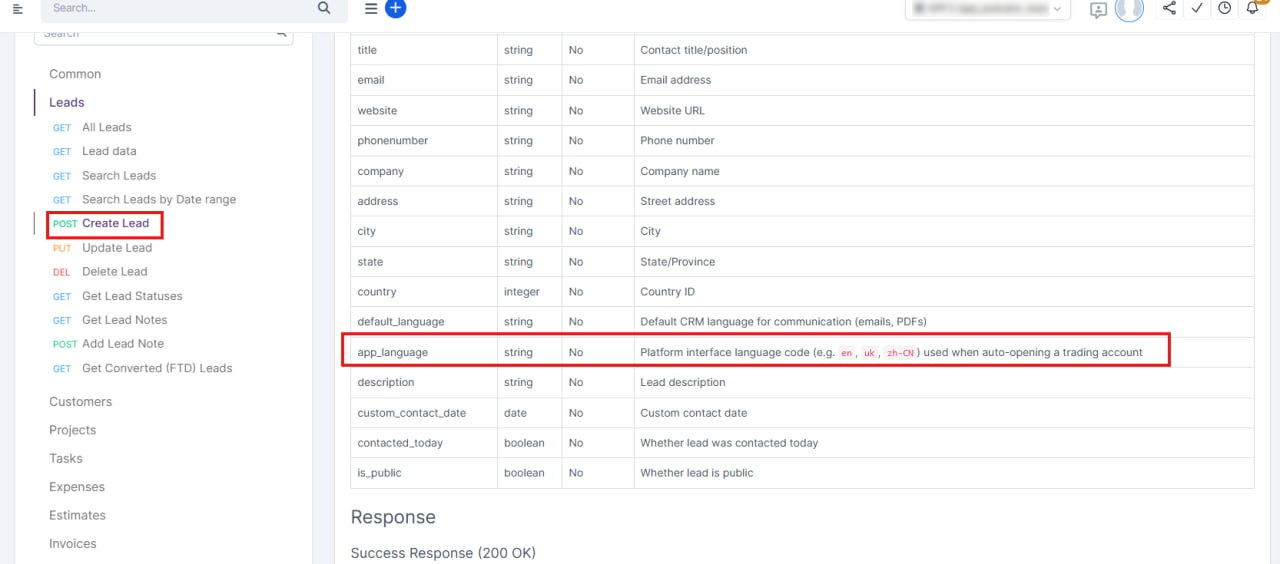Image resolution: width=1280 pixels, height=564 pixels.
Task: Open Get Converted (FTD) Leads endpoint
Action: pyautogui.click(x=156, y=368)
